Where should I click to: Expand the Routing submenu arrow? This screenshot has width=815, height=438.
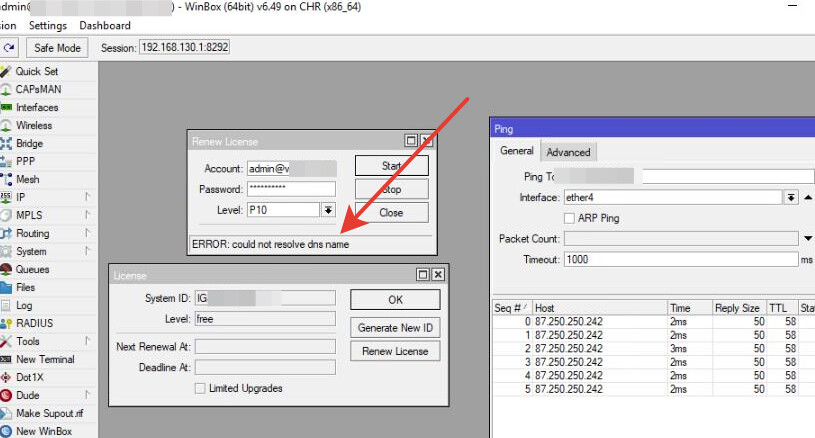(x=87, y=233)
